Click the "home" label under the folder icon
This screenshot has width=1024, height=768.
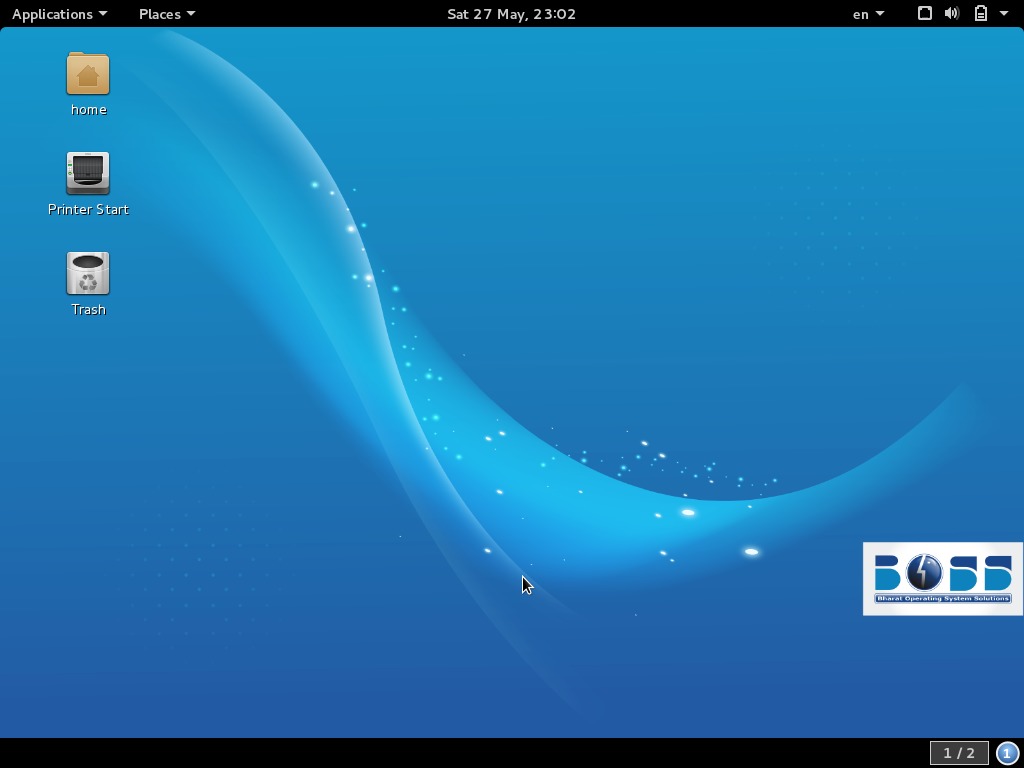point(88,109)
